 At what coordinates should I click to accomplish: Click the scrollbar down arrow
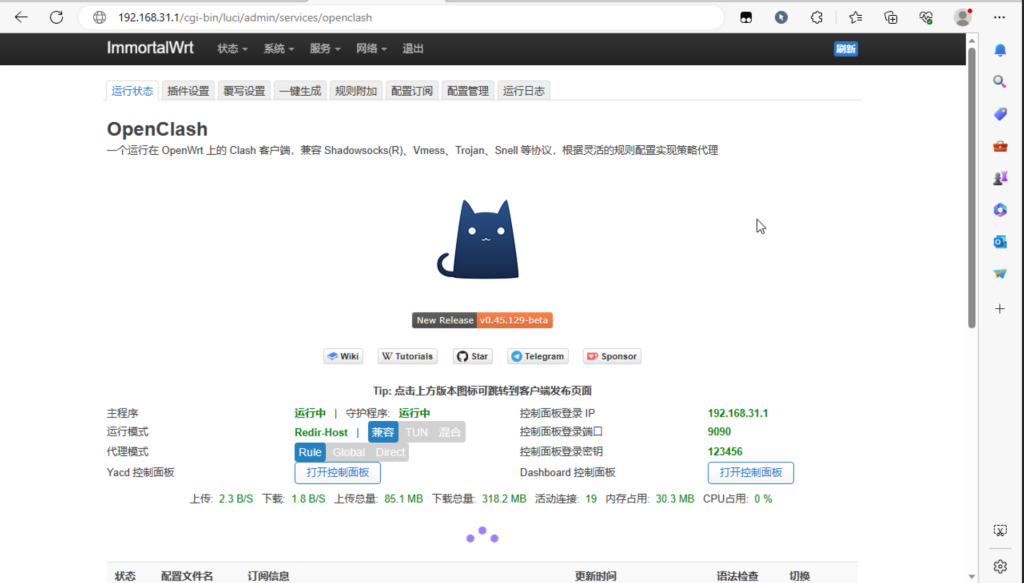[x=972, y=576]
